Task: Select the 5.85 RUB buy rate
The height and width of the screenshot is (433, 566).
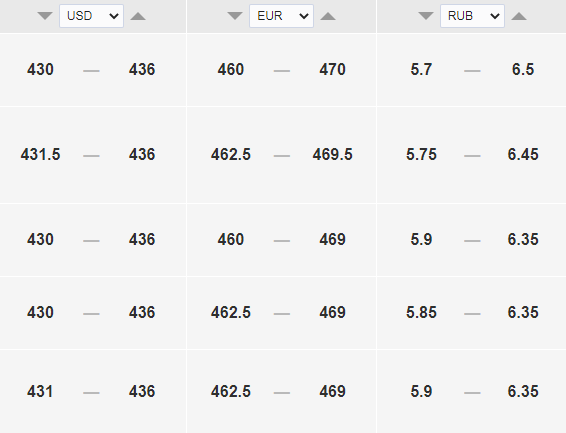Action: tap(421, 312)
